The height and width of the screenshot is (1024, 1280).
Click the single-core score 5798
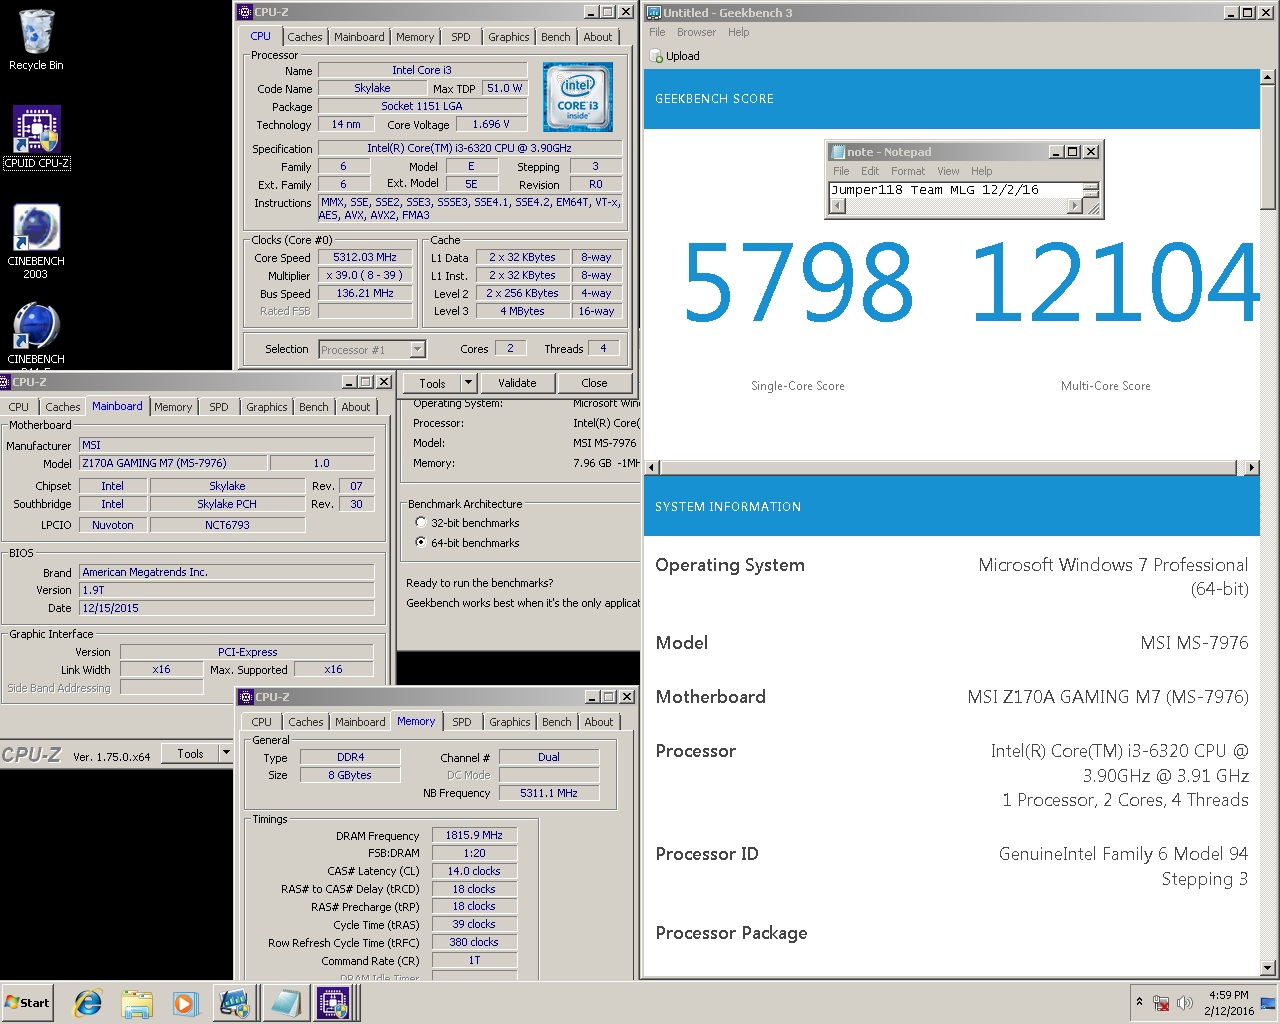click(x=798, y=283)
